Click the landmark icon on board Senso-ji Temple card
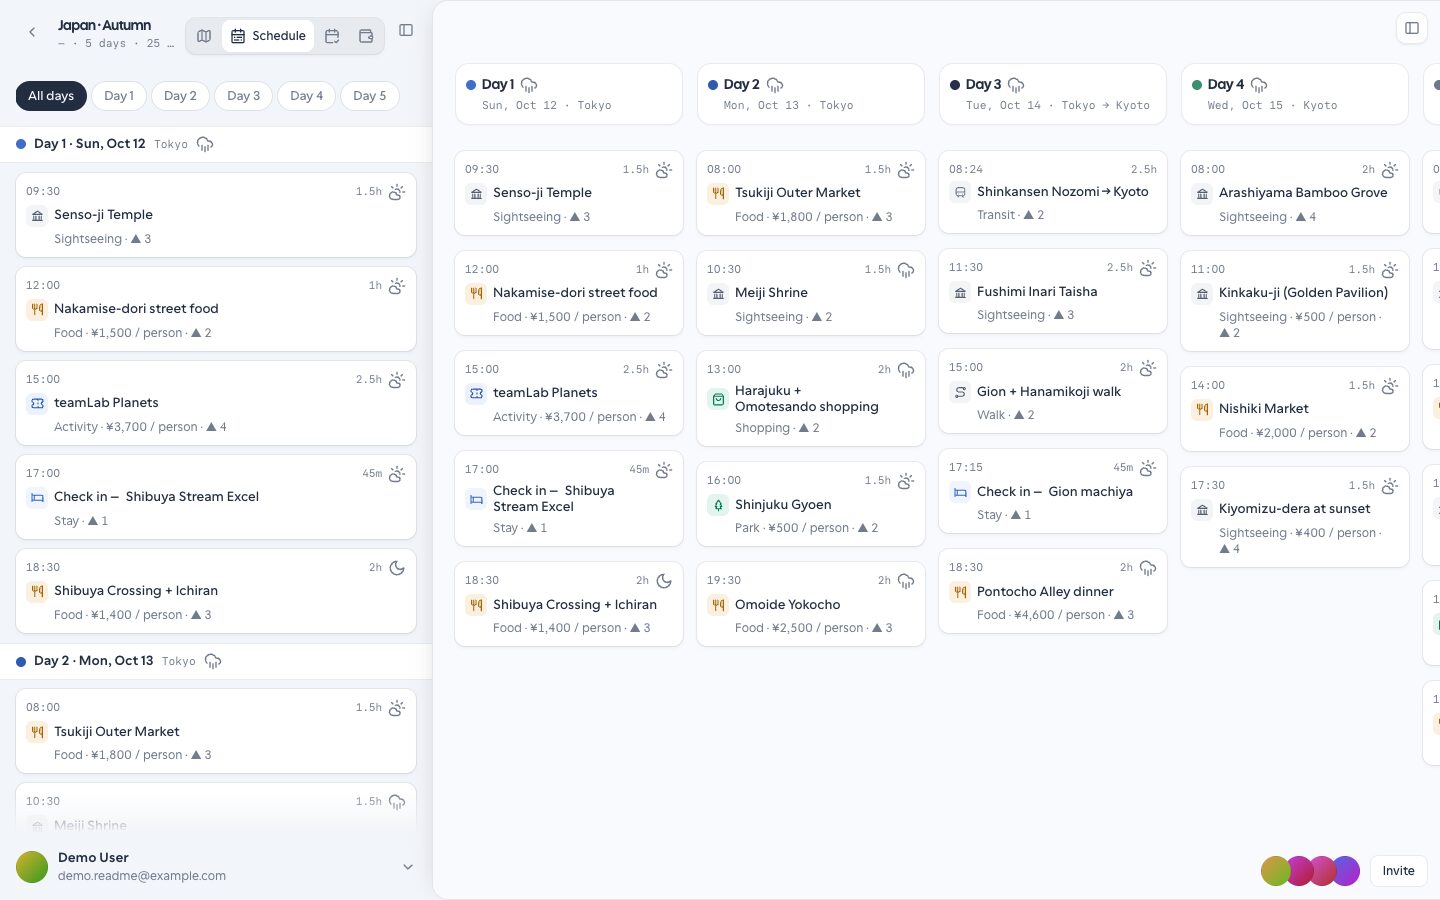Screen dimensions: 1440x900 pos(476,193)
